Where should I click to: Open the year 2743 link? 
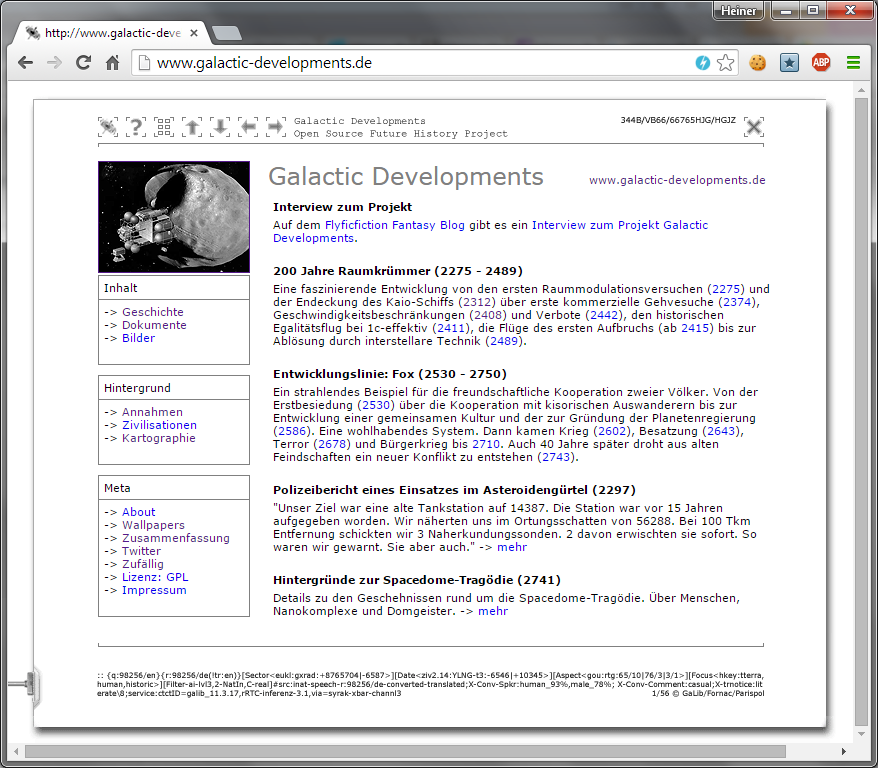556,457
